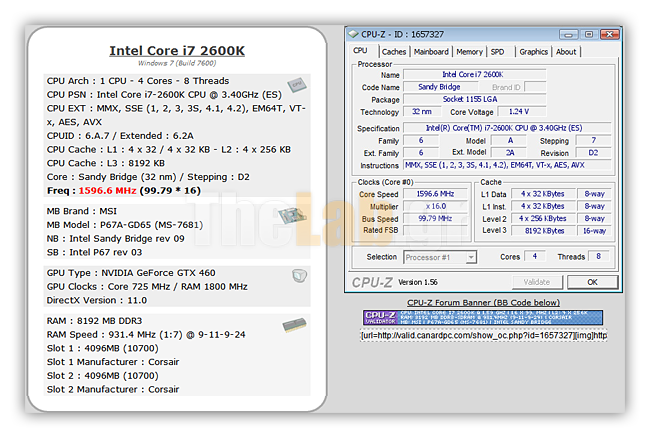Viewport: 650px width, 438px height.
Task: Click the Technology field 32 nm
Action: tap(422, 112)
